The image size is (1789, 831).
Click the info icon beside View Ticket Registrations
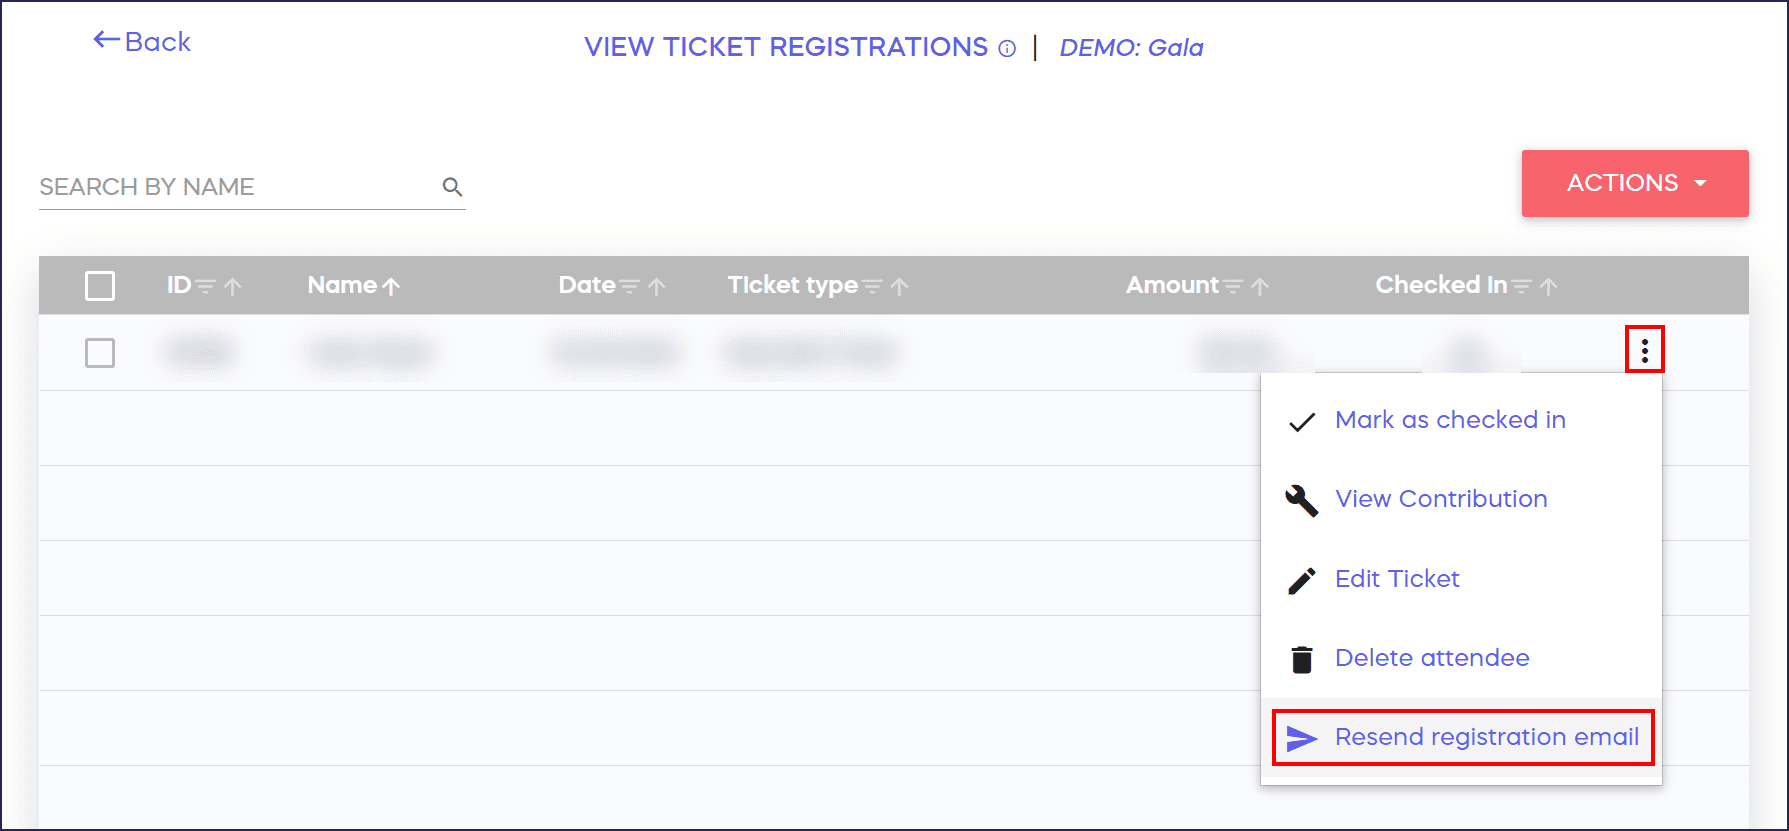(x=1007, y=49)
